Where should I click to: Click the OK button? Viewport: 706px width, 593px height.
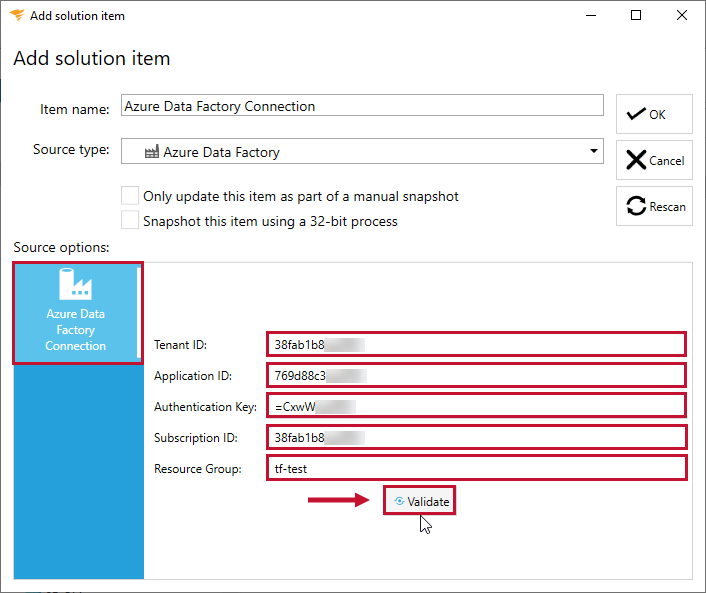coord(654,114)
